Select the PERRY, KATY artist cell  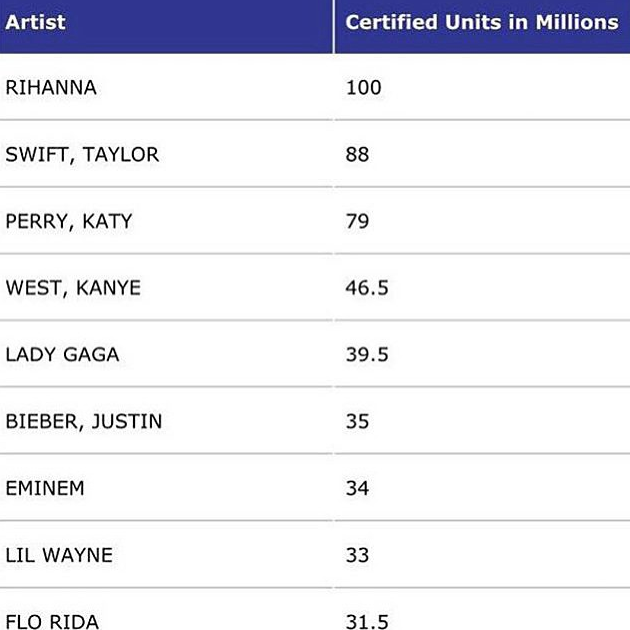coord(69,221)
